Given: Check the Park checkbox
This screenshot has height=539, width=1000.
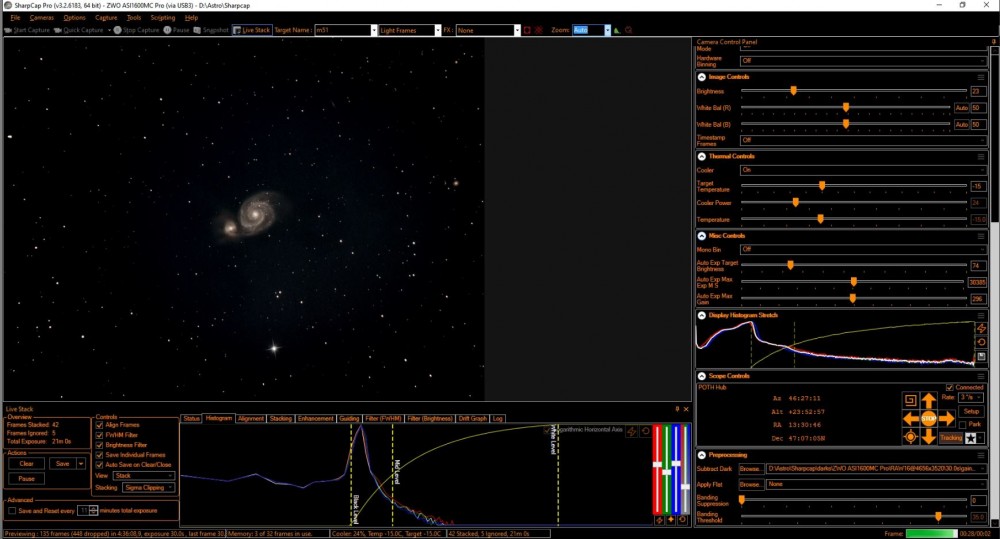Looking at the screenshot, I should coord(962,425).
